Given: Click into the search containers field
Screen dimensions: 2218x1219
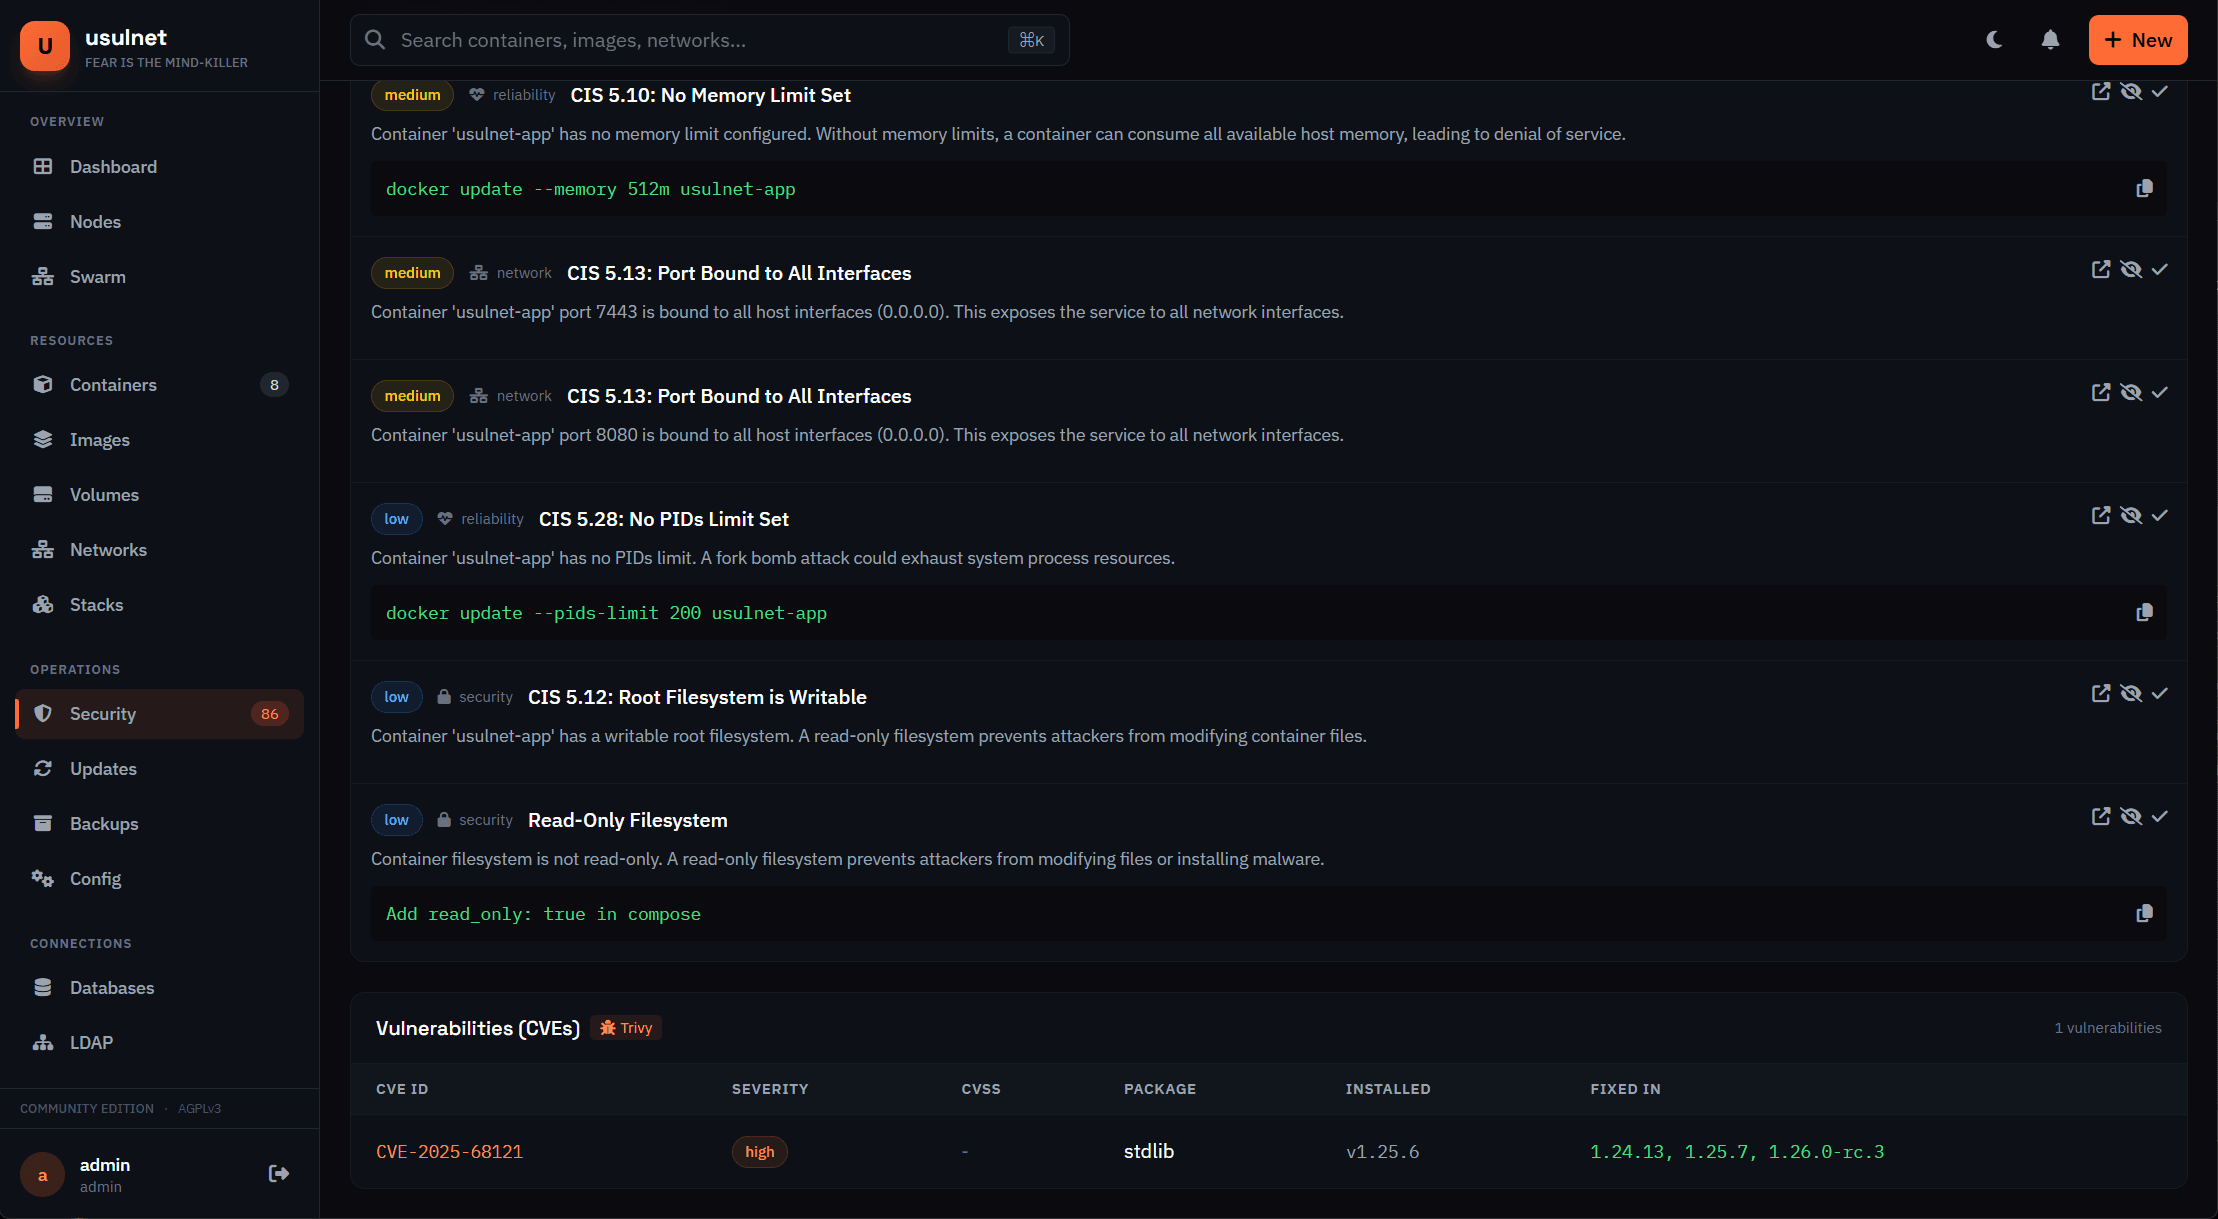Looking at the screenshot, I should [x=700, y=40].
